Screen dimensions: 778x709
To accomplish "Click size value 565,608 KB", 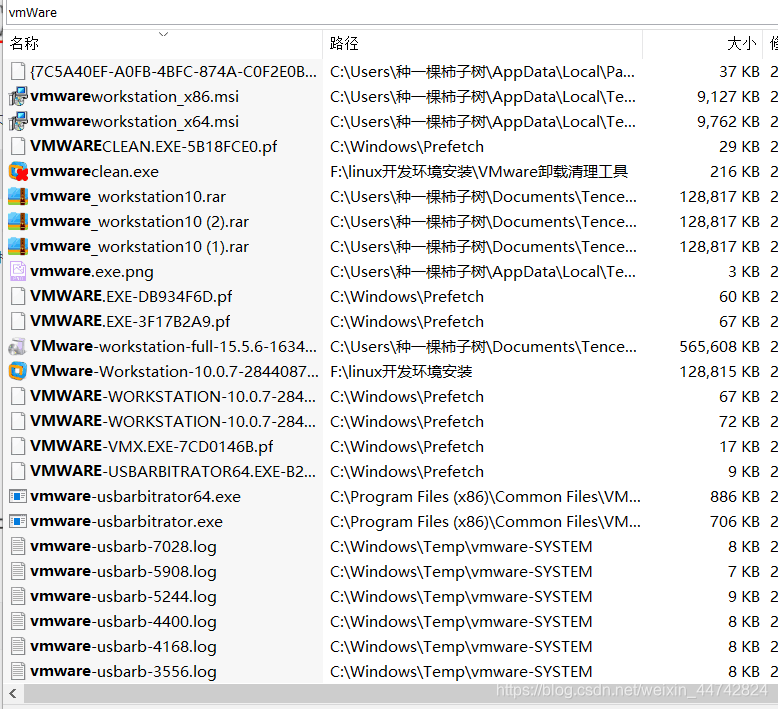I will 719,346.
